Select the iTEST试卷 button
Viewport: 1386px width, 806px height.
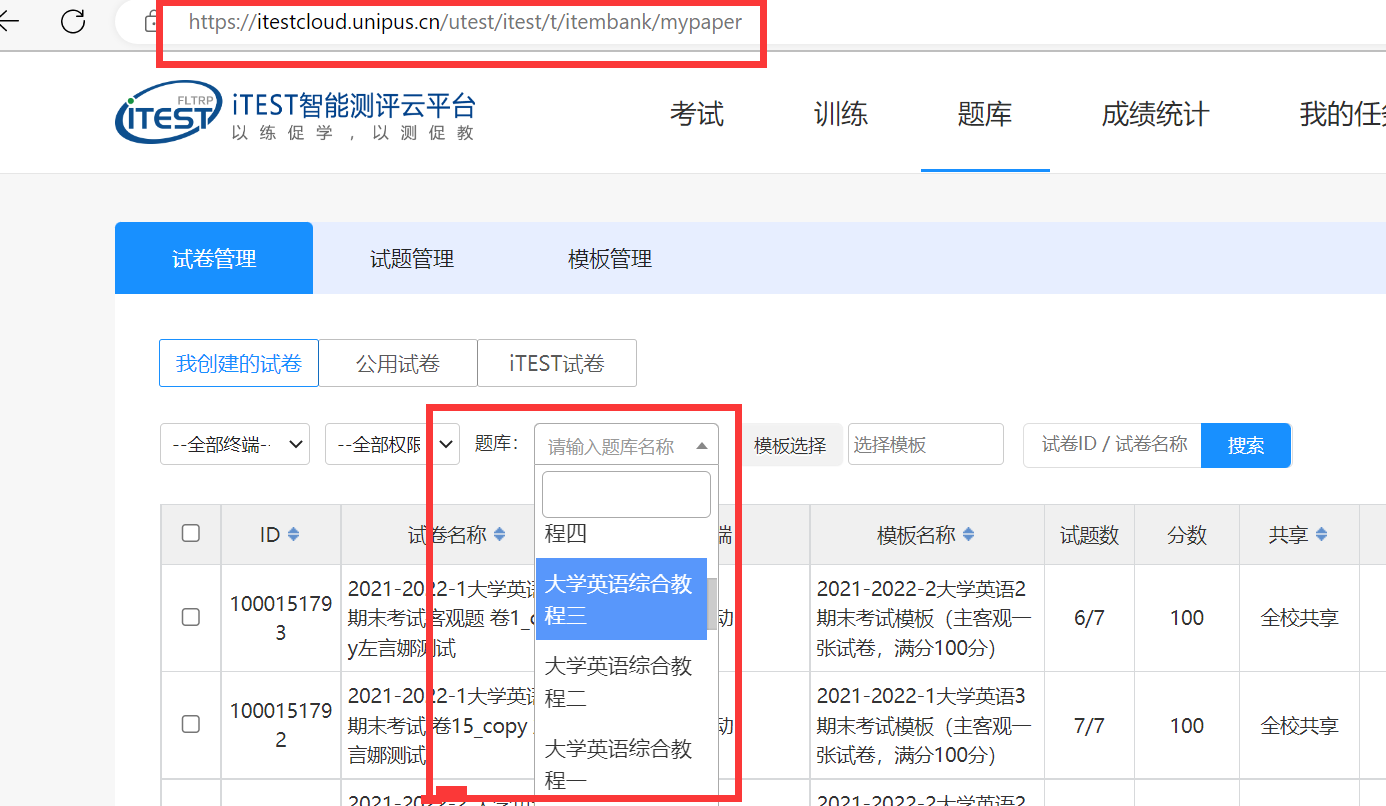pos(557,364)
